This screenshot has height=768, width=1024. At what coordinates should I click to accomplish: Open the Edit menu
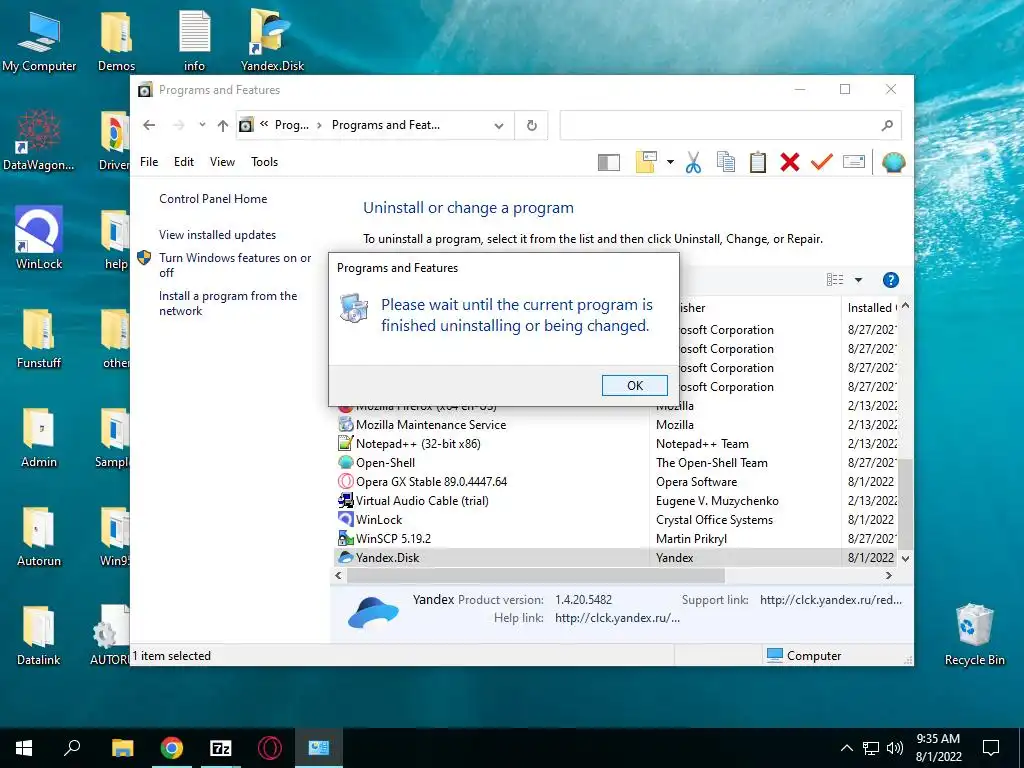pyautogui.click(x=184, y=162)
